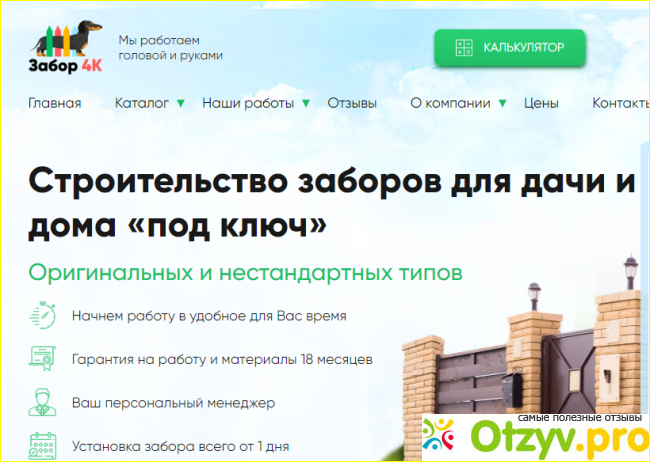Click the calendar icon beside Установка забора
650x462 pixels.
(x=43, y=443)
